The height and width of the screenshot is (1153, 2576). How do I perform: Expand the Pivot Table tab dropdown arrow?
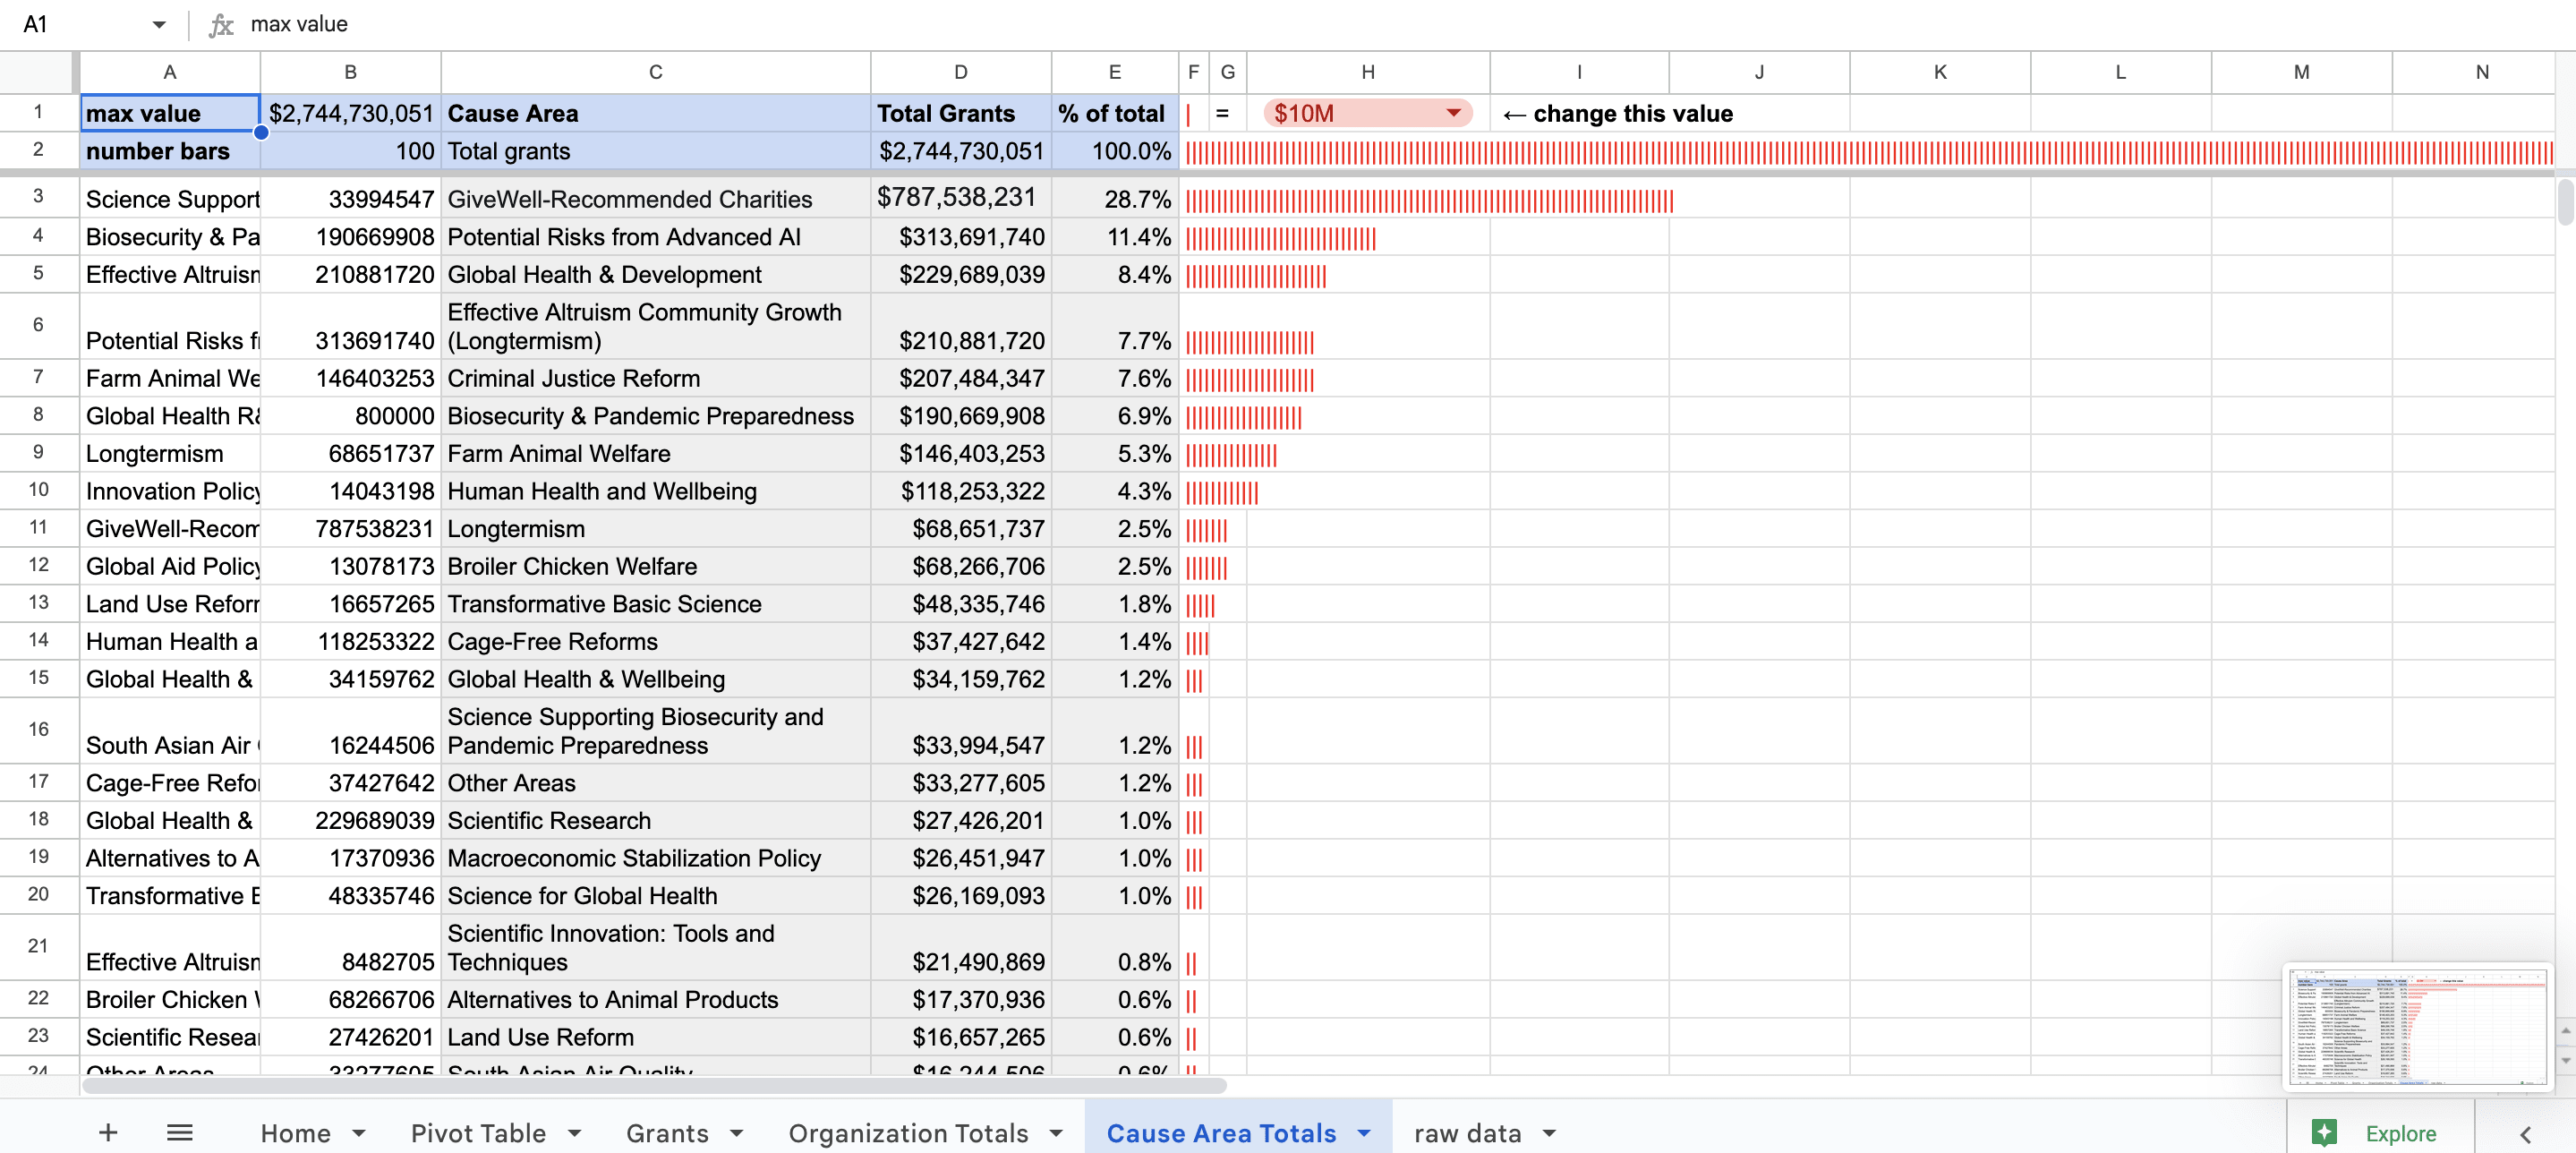[x=575, y=1133]
